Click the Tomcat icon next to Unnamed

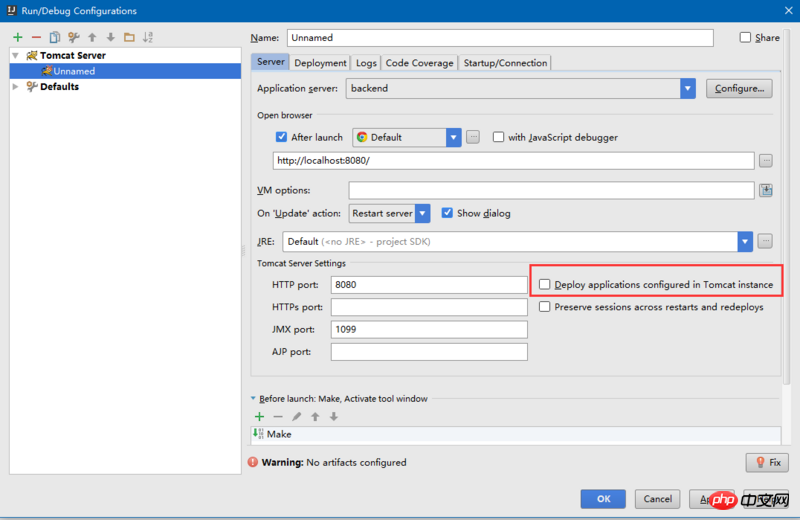(46, 70)
